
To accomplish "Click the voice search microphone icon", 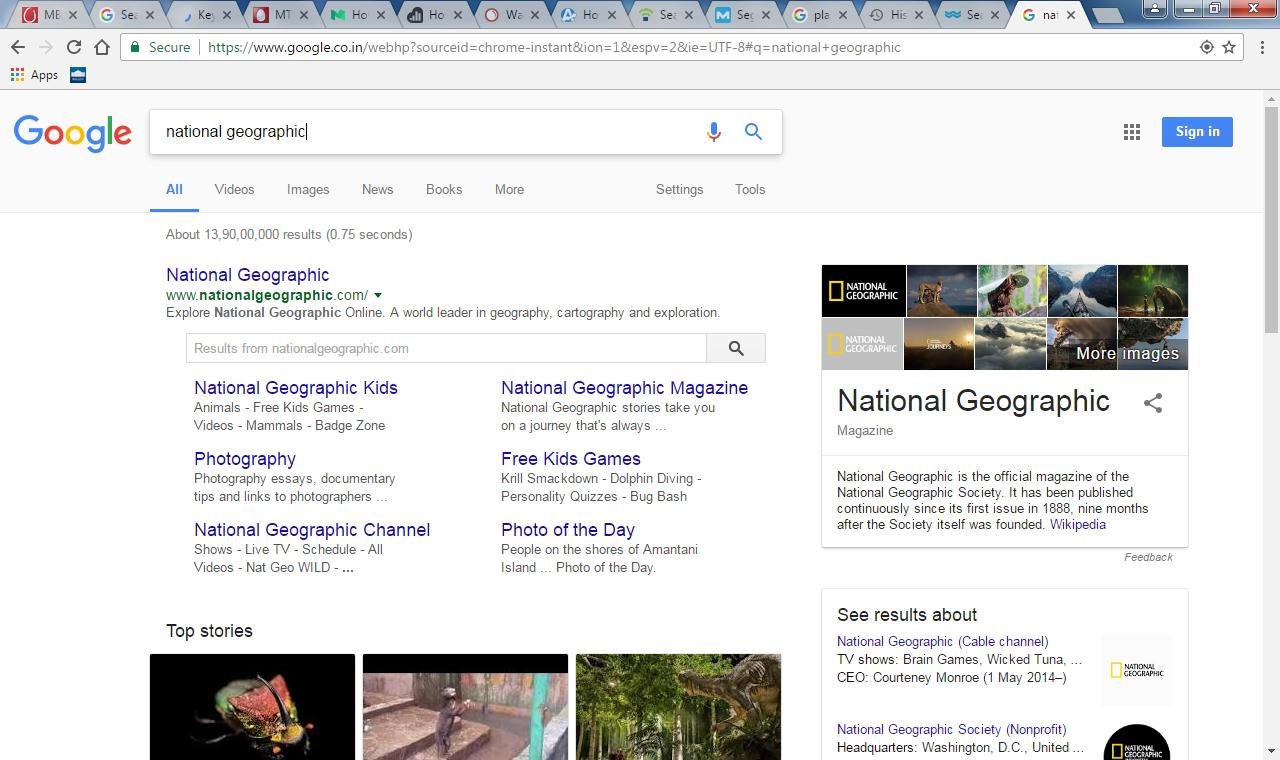I will tap(713, 132).
